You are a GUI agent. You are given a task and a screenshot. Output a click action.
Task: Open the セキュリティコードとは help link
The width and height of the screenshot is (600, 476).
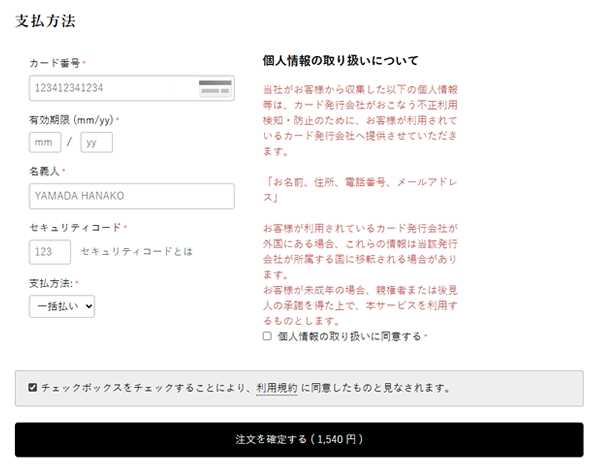[x=136, y=251]
